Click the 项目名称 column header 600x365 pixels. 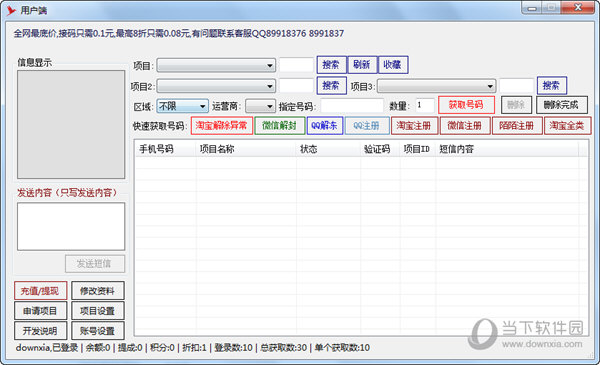point(246,149)
